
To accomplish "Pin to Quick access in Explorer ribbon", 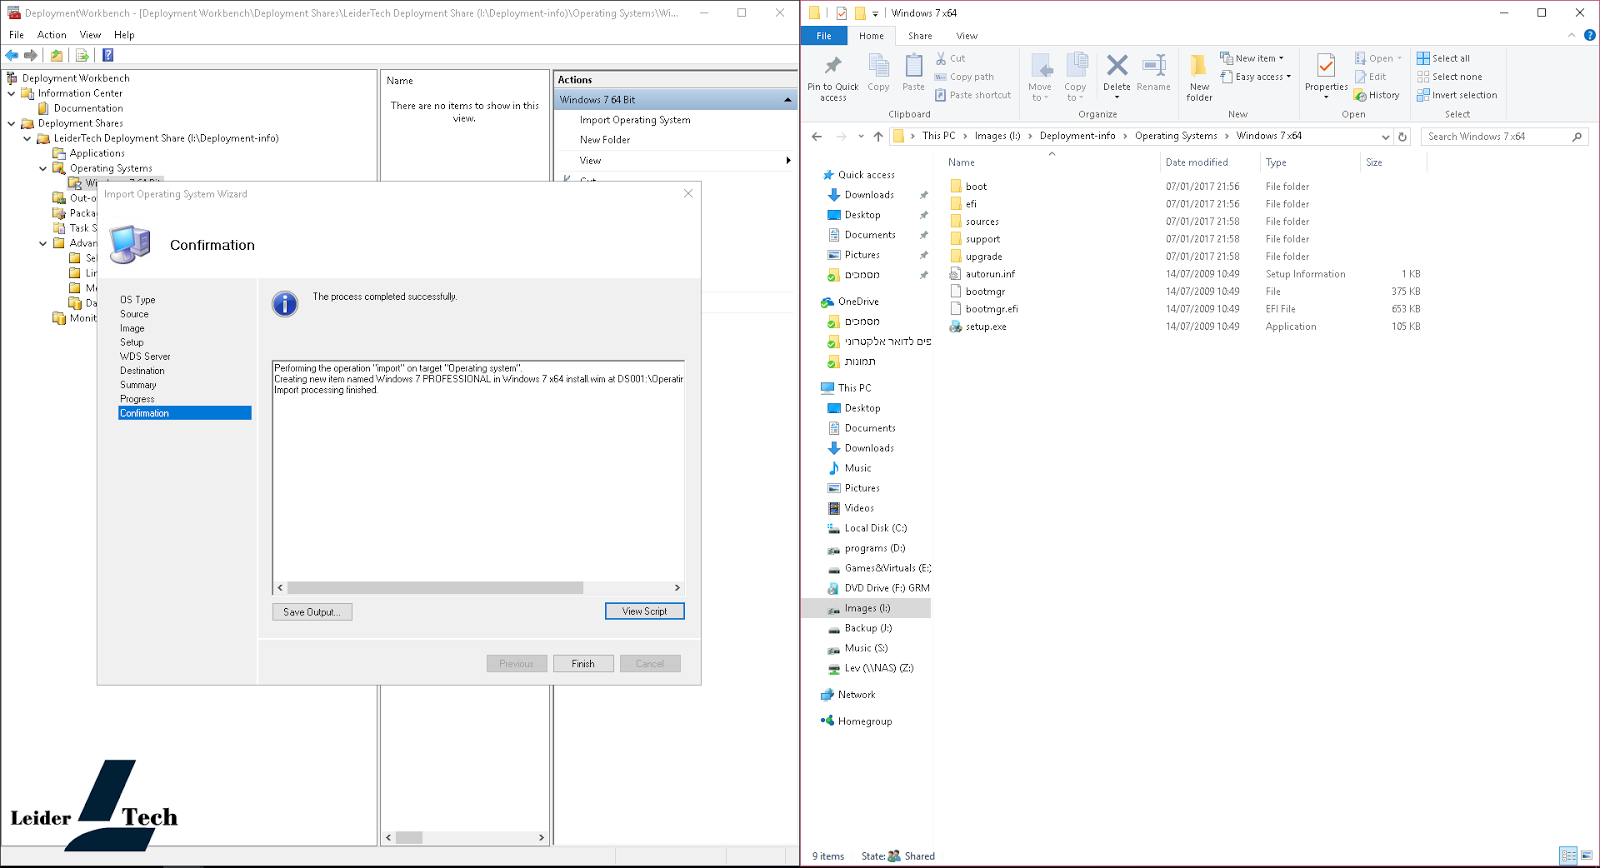I will click(833, 78).
